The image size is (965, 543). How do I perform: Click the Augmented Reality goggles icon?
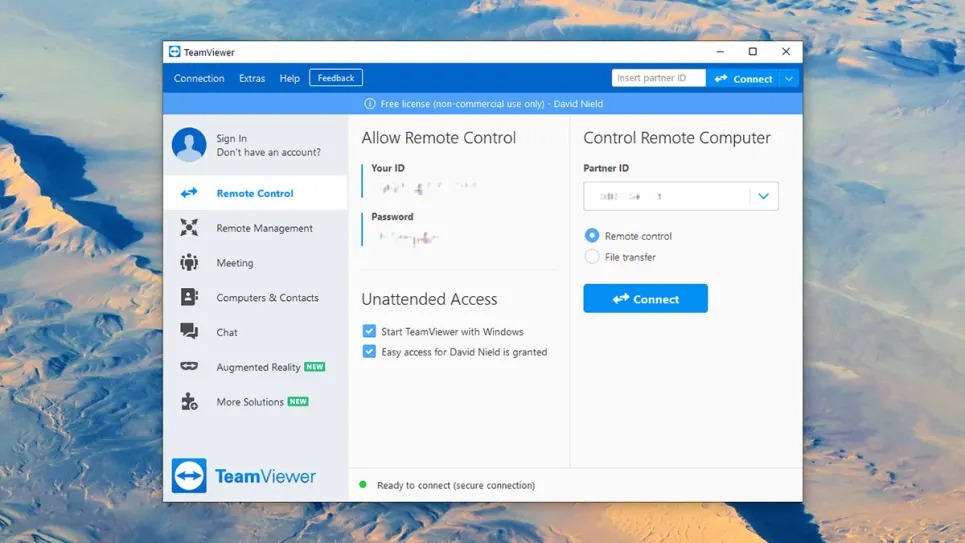tap(189, 366)
